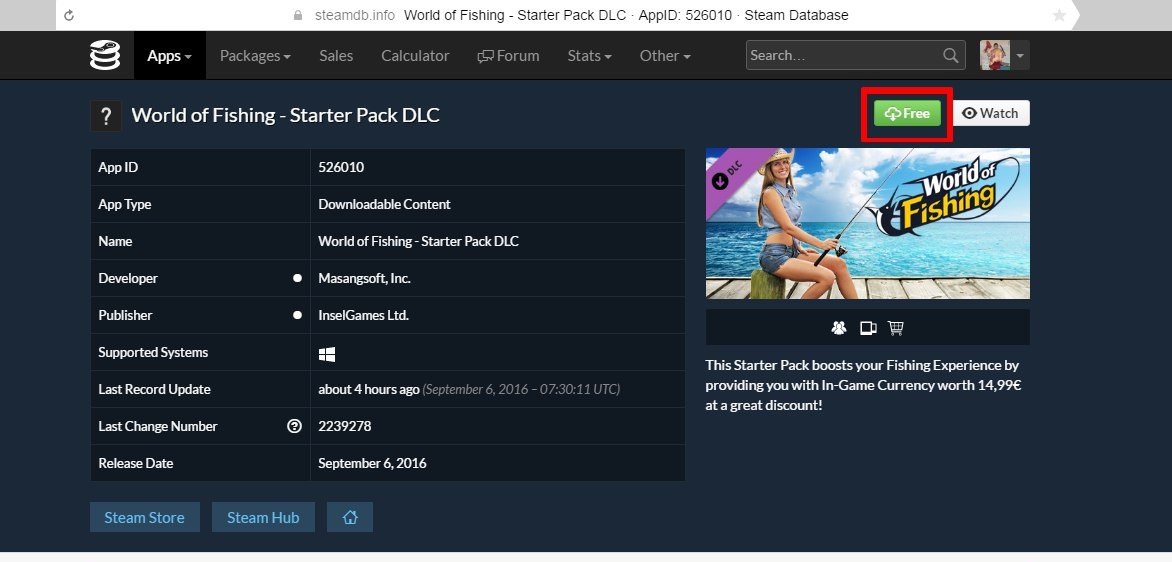
Task: Expand the Stats dropdown menu
Action: (x=590, y=55)
